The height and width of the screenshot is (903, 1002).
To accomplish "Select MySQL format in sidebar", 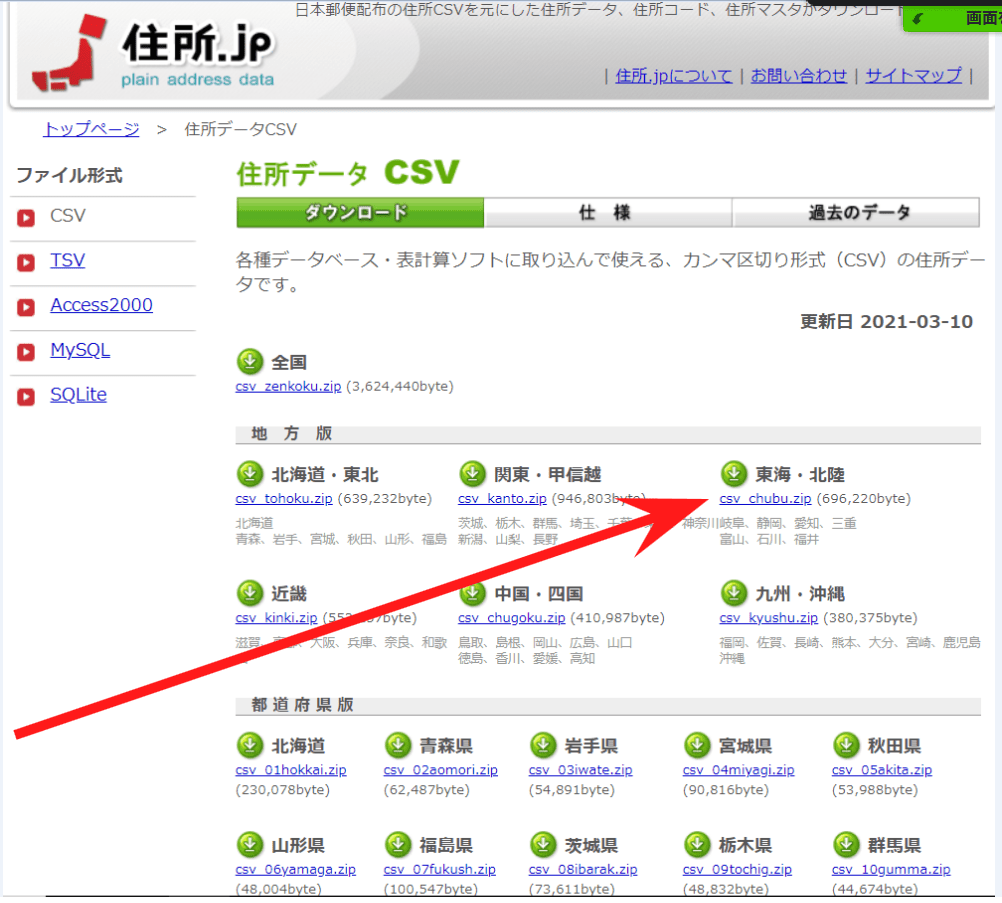I will pos(80,350).
